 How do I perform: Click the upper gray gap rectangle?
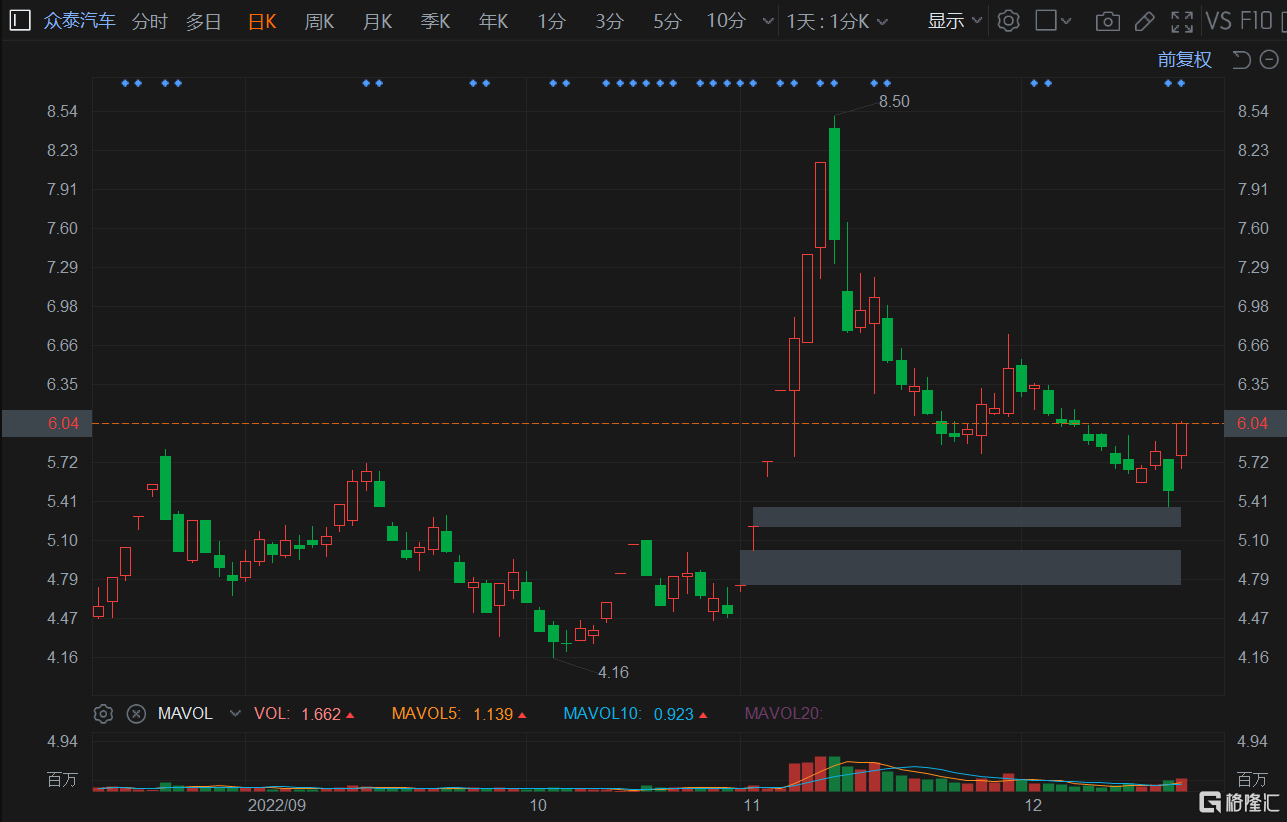pos(967,517)
